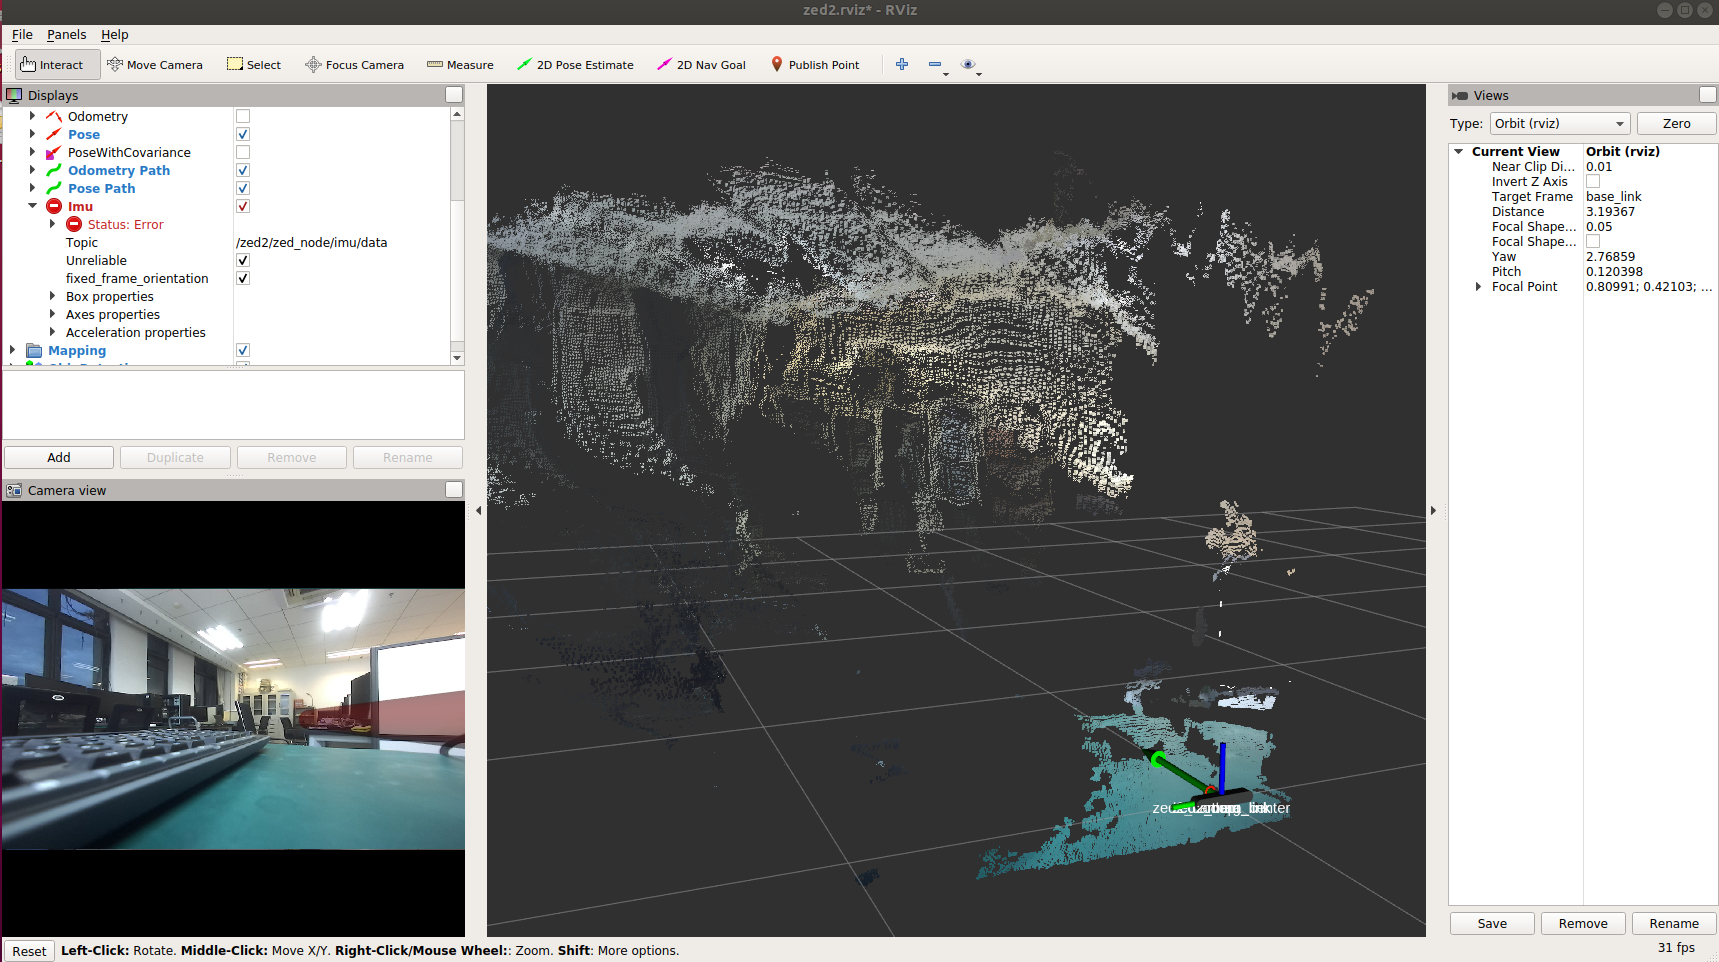The width and height of the screenshot is (1719, 962).
Task: Click the plus zoom toolbar icon
Action: tap(901, 64)
